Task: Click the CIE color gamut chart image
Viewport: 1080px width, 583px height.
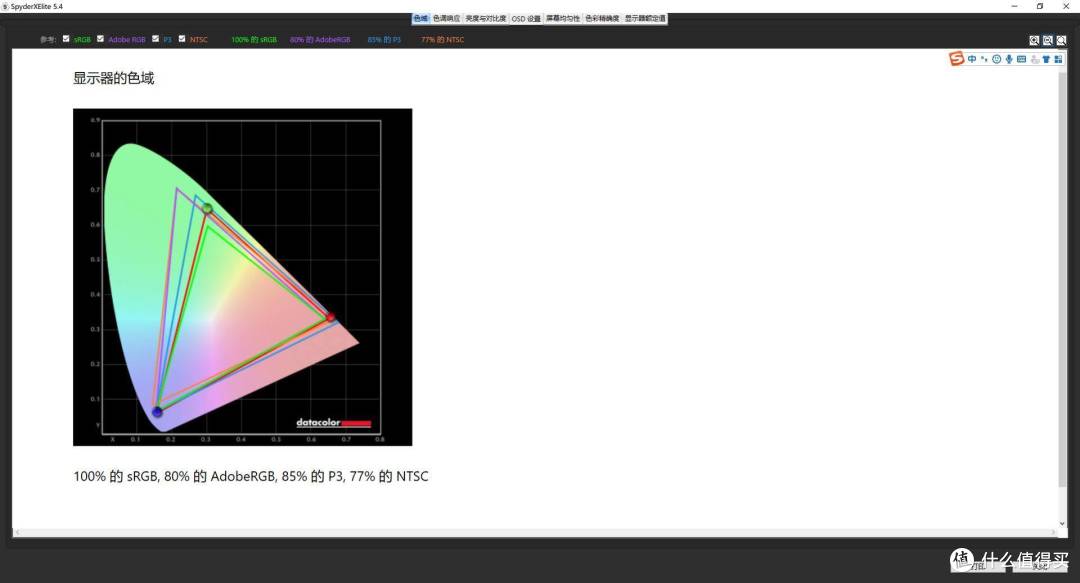Action: 242,277
